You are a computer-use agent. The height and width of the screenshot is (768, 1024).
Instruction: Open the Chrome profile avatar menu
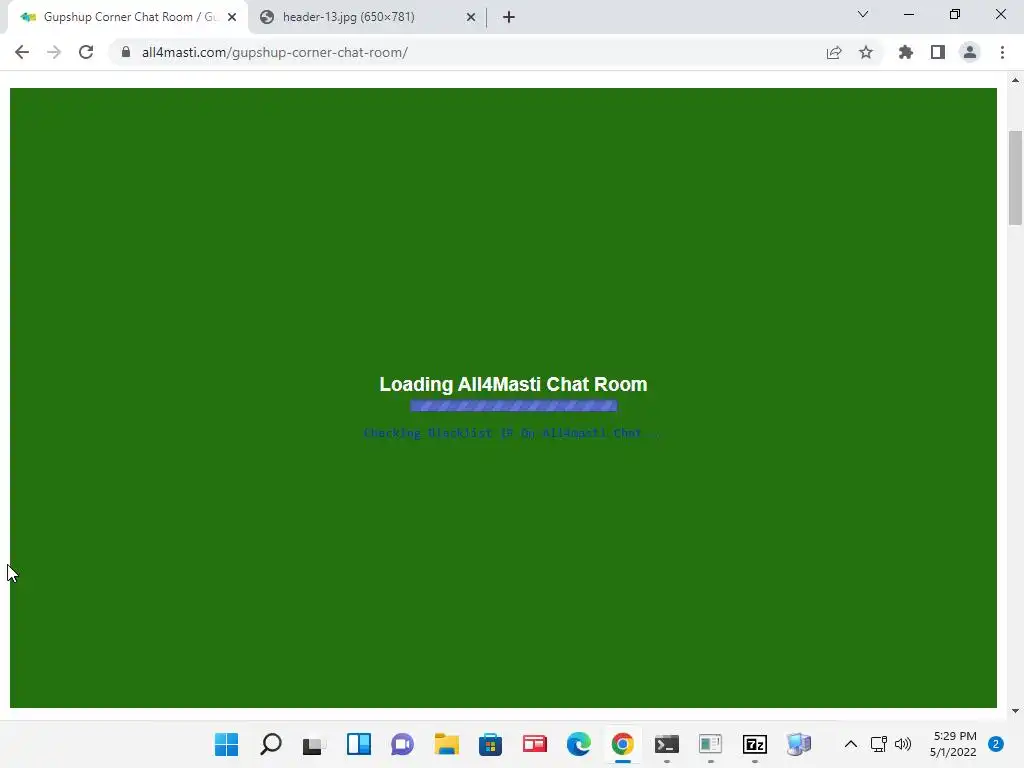coord(970,52)
